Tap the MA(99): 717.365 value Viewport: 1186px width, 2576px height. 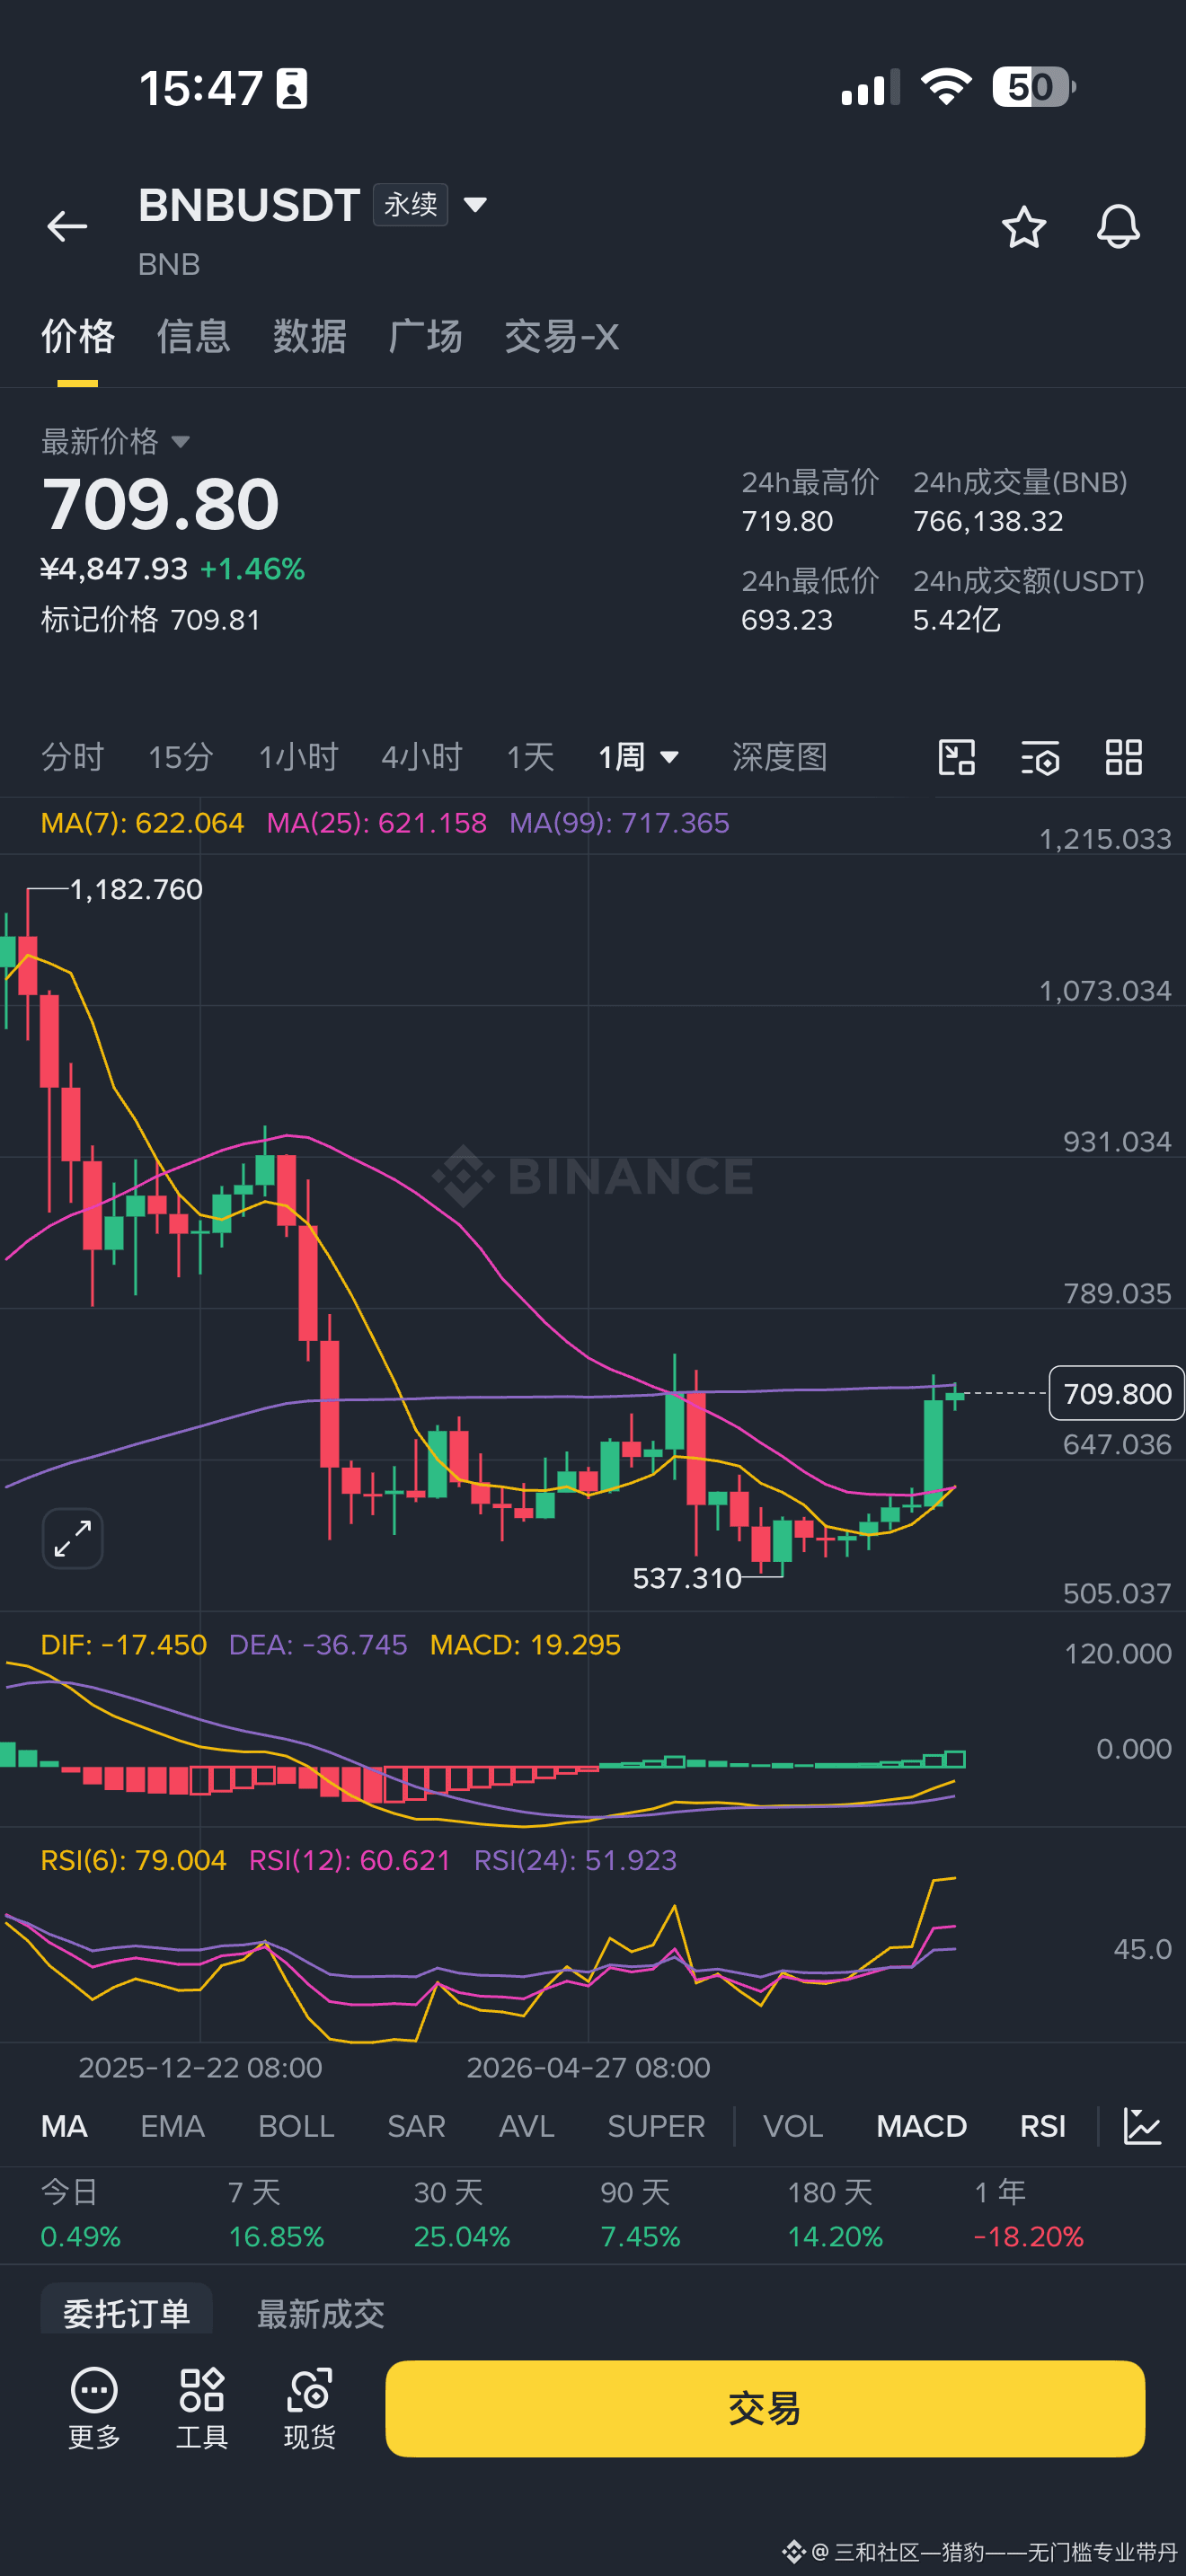point(619,823)
